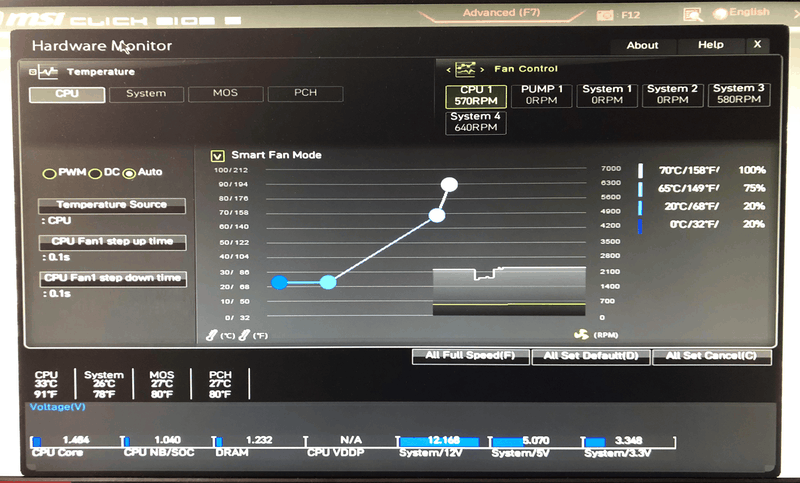Click the Voltage(V) label
Viewport: 800px width, 483px height.
(x=58, y=408)
